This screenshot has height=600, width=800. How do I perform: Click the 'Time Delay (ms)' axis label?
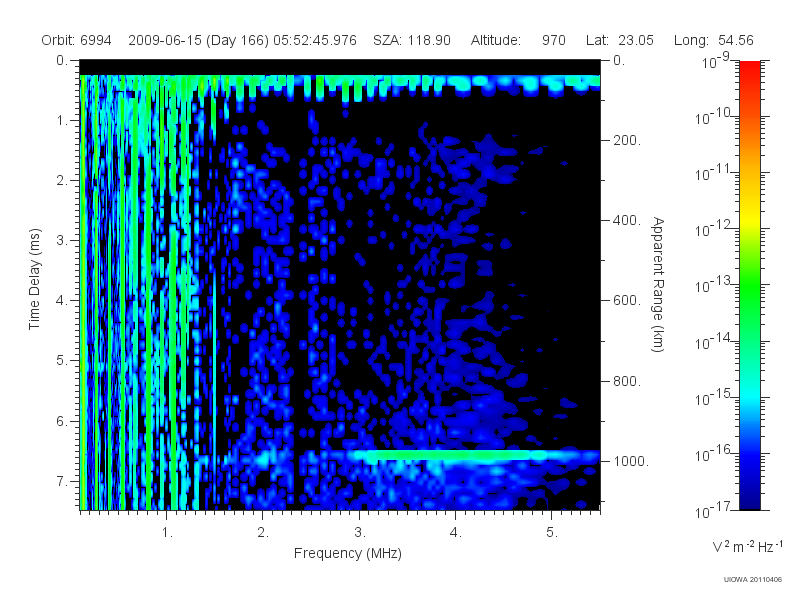click(x=34, y=279)
